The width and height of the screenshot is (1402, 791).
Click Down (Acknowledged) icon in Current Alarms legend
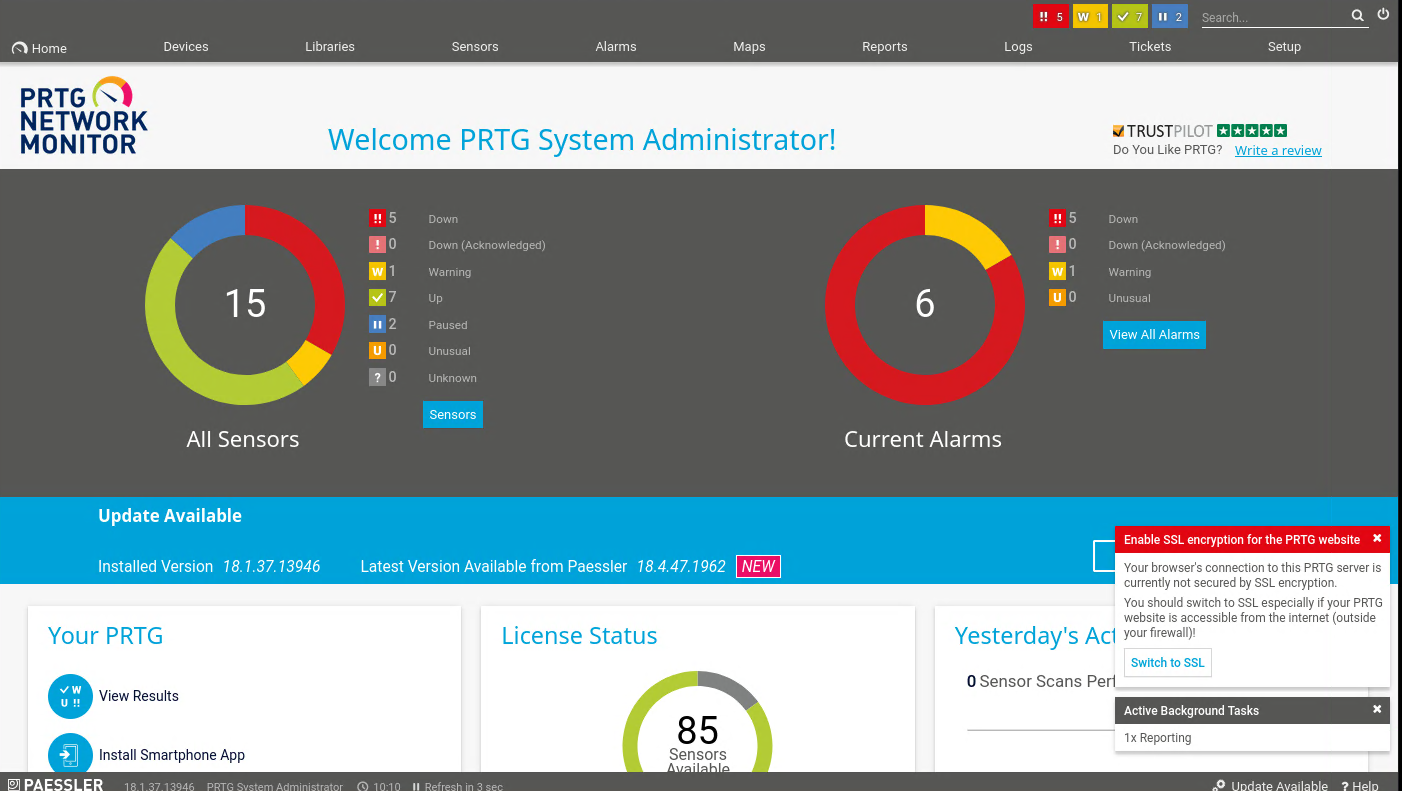pyautogui.click(x=1057, y=244)
